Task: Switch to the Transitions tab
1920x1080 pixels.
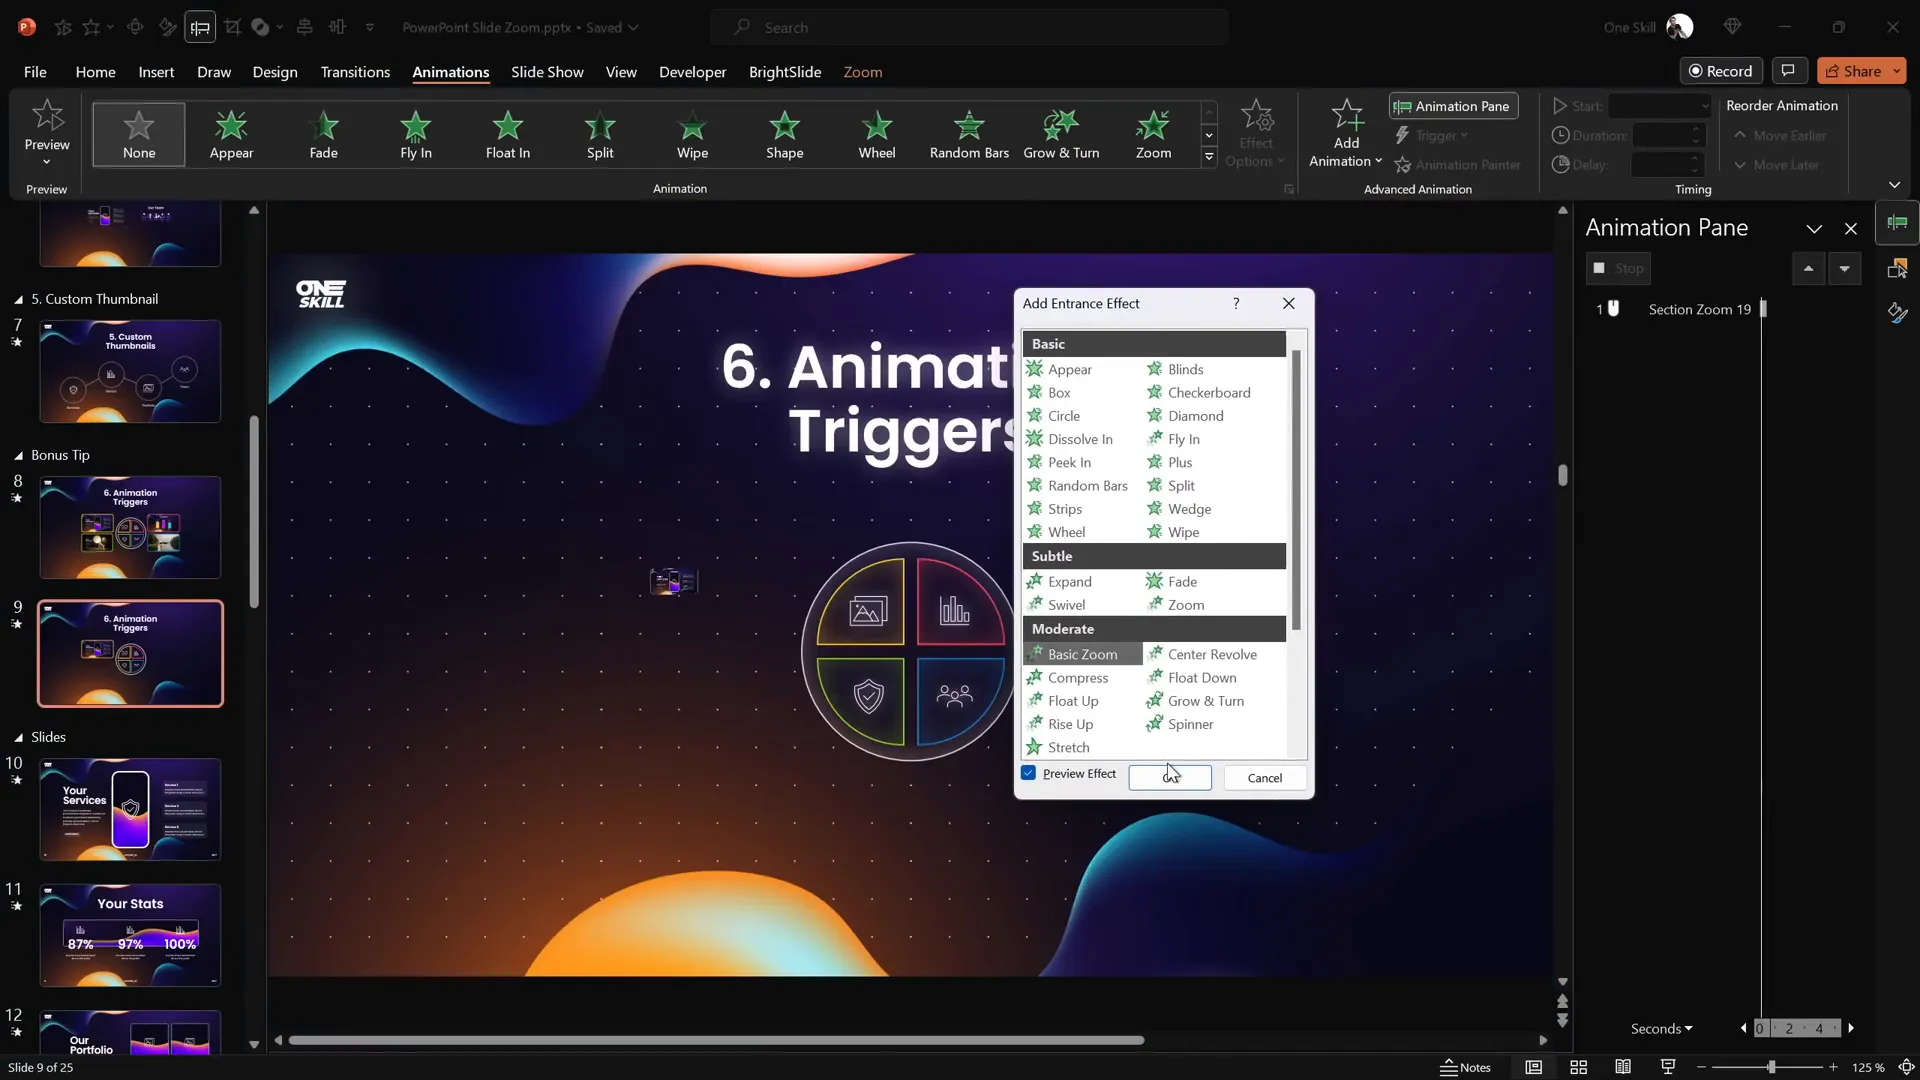Action: [355, 72]
